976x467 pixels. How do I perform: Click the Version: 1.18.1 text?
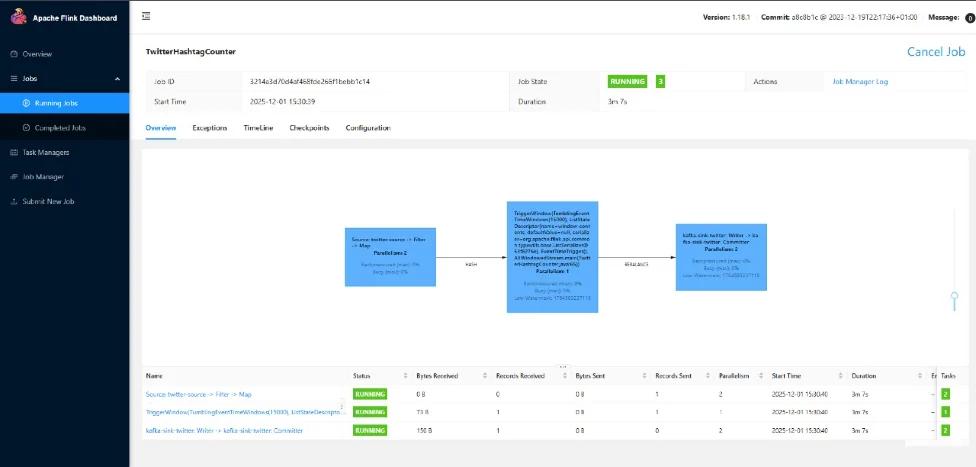coord(726,17)
